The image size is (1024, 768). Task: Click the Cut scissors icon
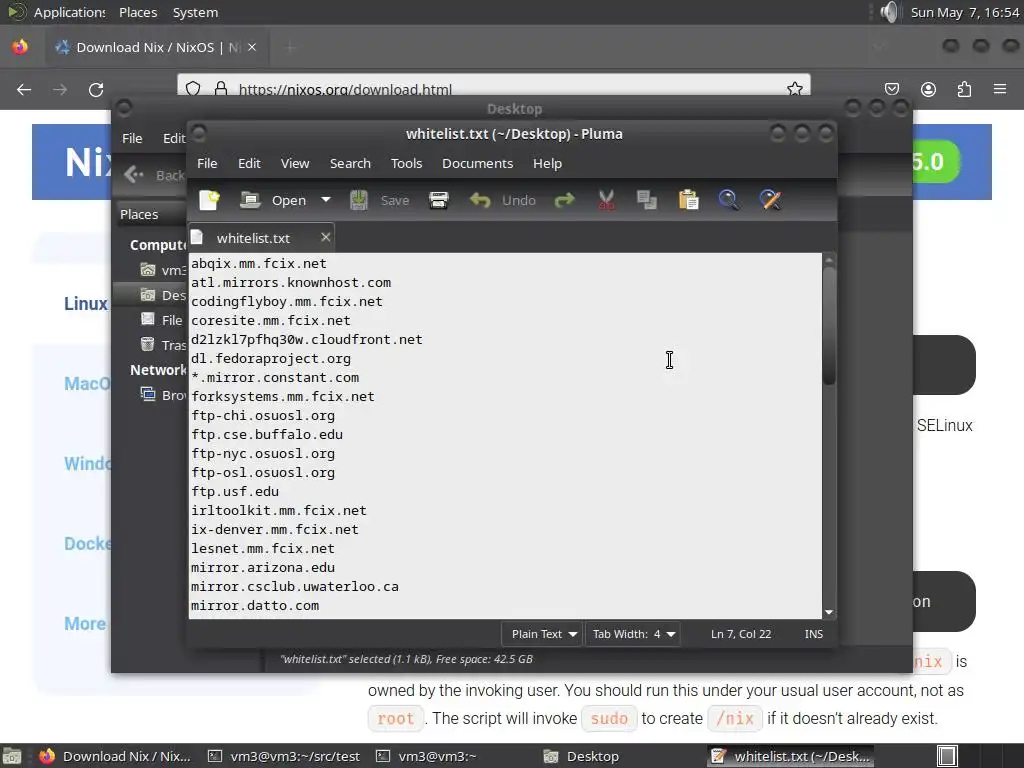tap(606, 200)
